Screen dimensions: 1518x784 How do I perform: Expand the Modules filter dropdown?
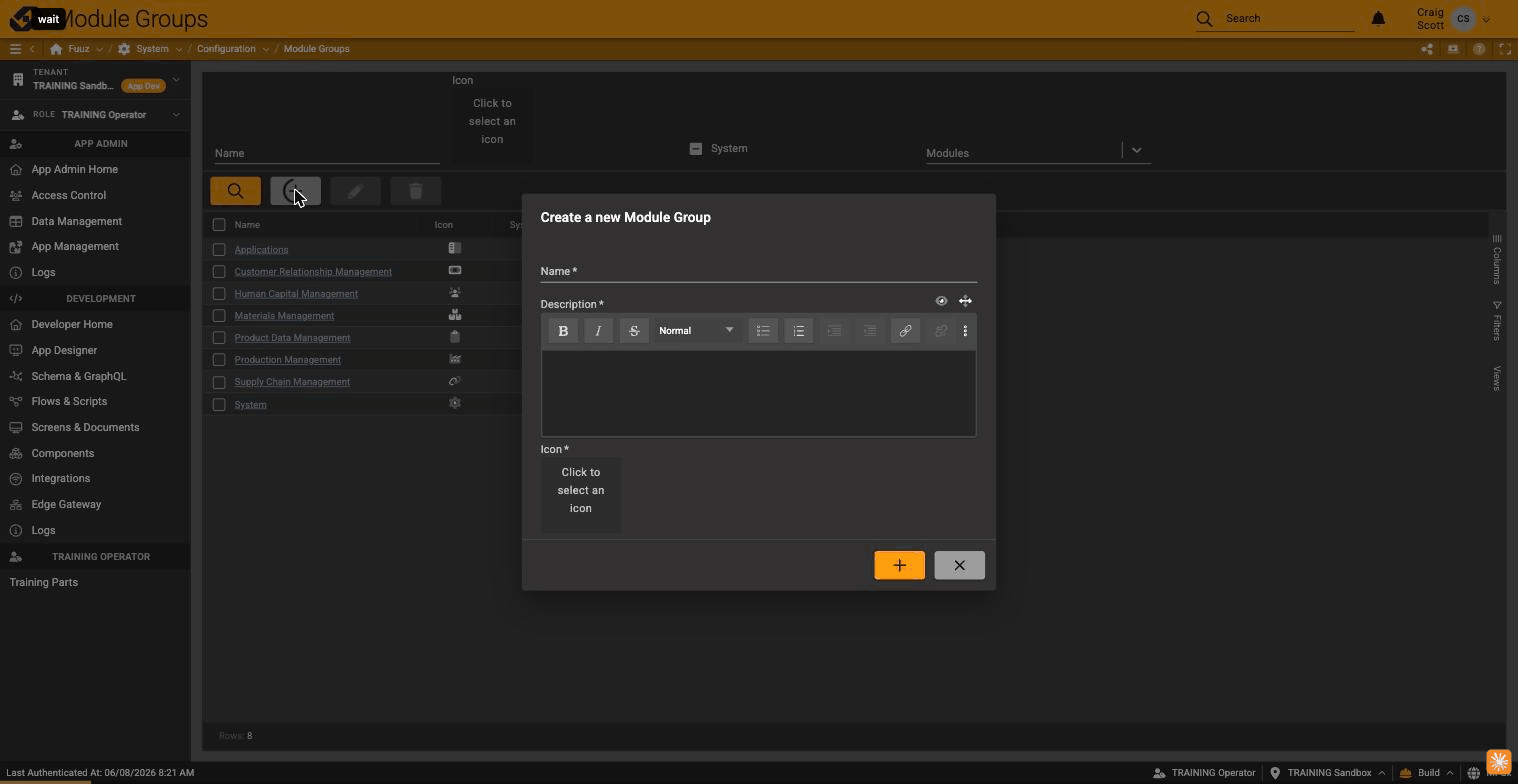click(1136, 150)
